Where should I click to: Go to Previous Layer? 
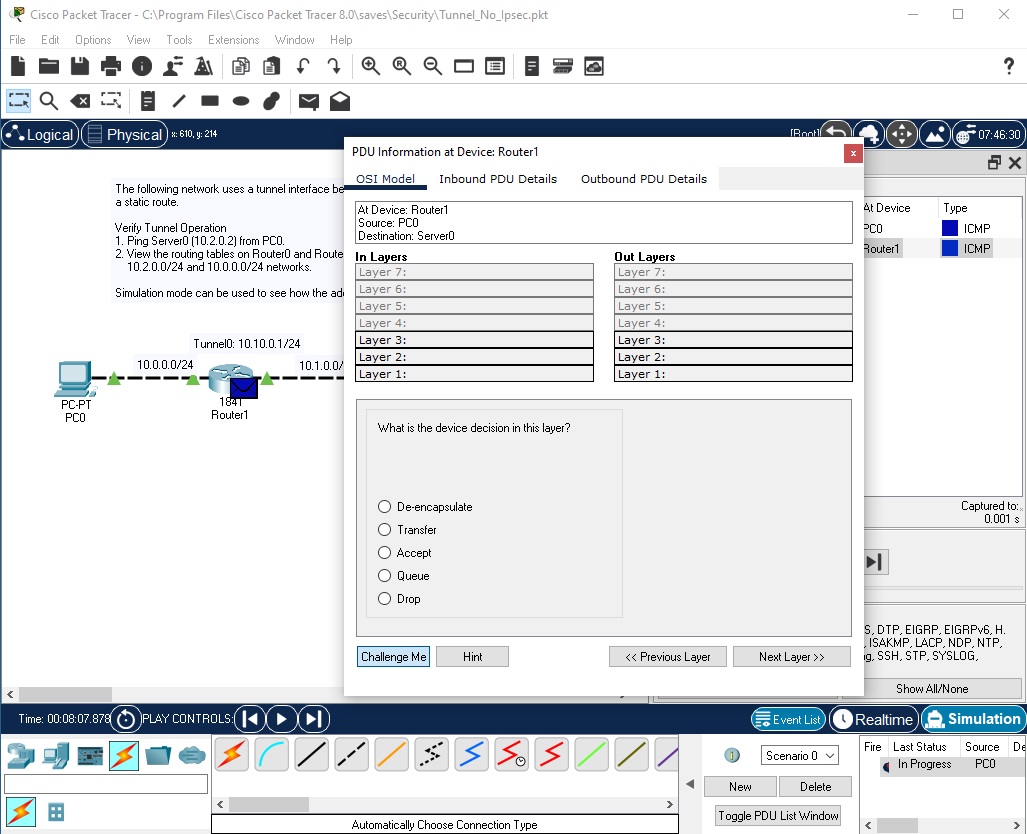(x=667, y=657)
